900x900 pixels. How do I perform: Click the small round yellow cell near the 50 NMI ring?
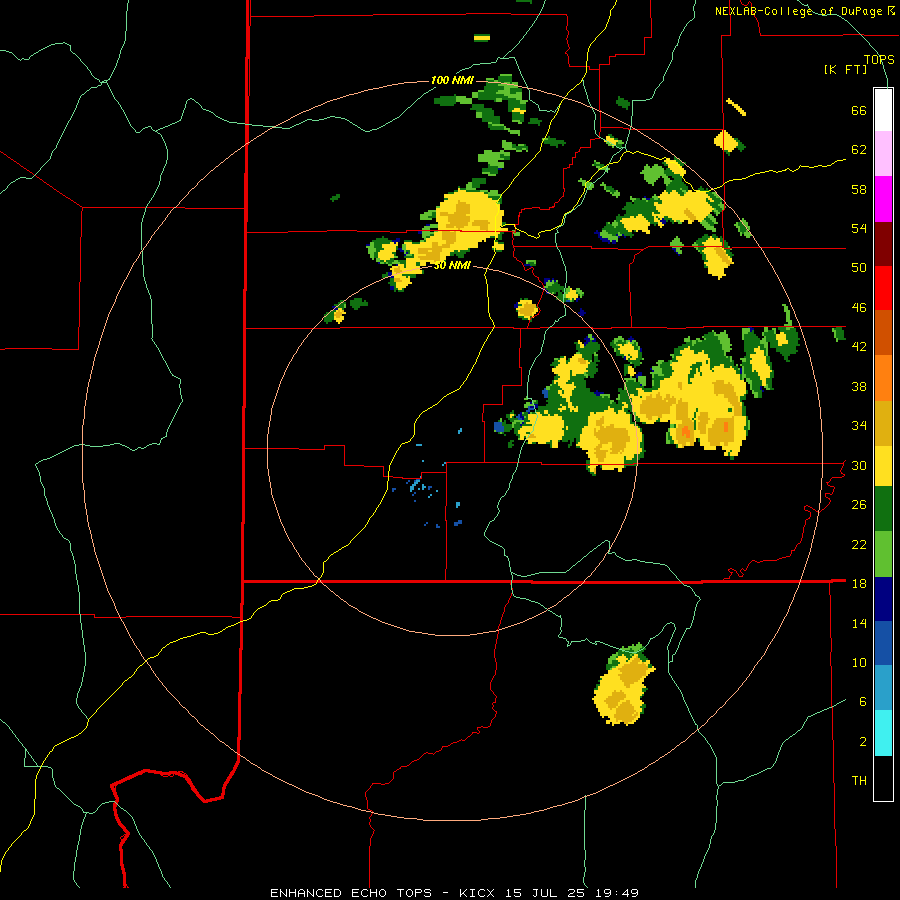tap(526, 309)
